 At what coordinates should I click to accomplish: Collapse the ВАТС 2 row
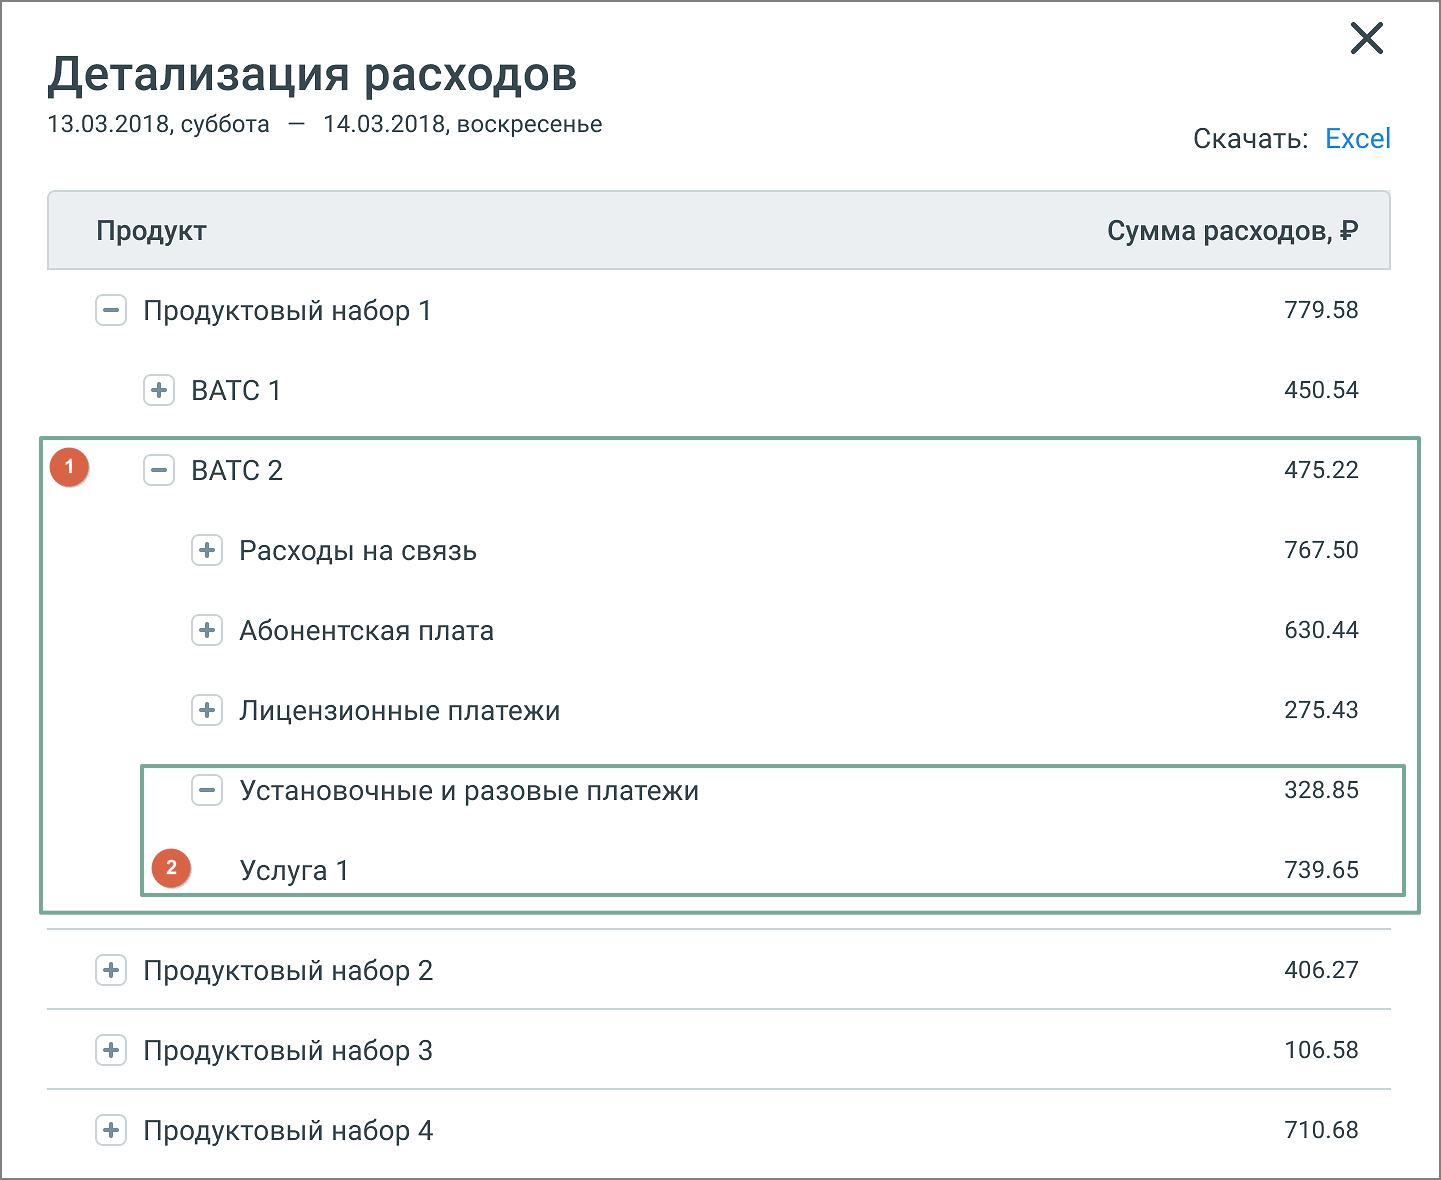pos(159,470)
